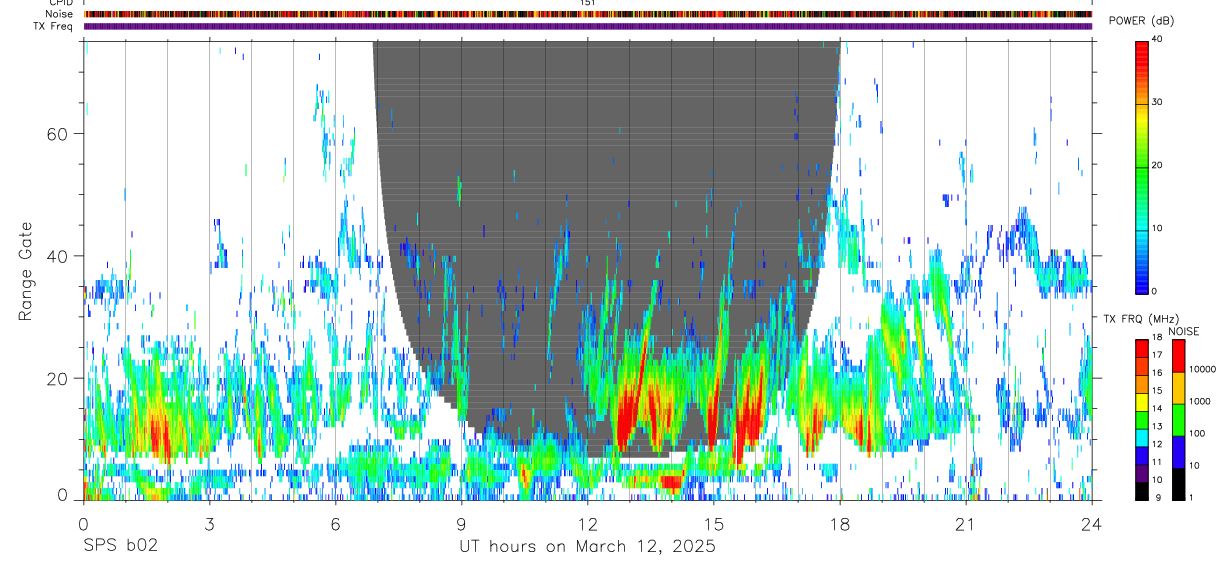Click the 21 tick on the UT hours axis
Image resolution: width=1228 pixels, height=567 pixels.
(965, 523)
